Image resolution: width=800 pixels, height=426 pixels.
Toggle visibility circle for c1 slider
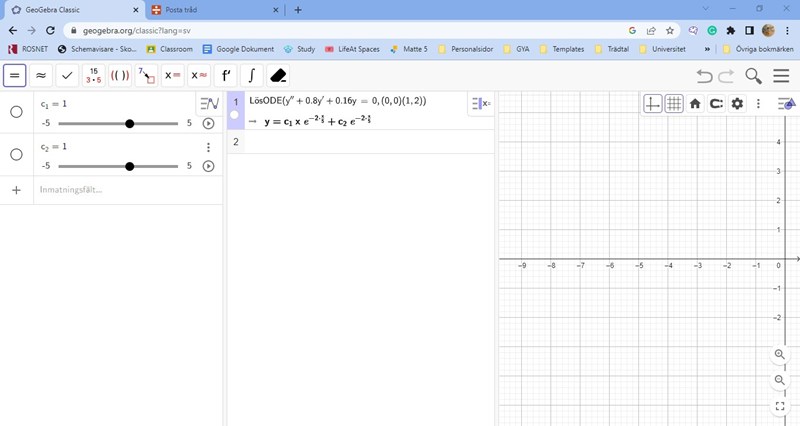coord(16,112)
